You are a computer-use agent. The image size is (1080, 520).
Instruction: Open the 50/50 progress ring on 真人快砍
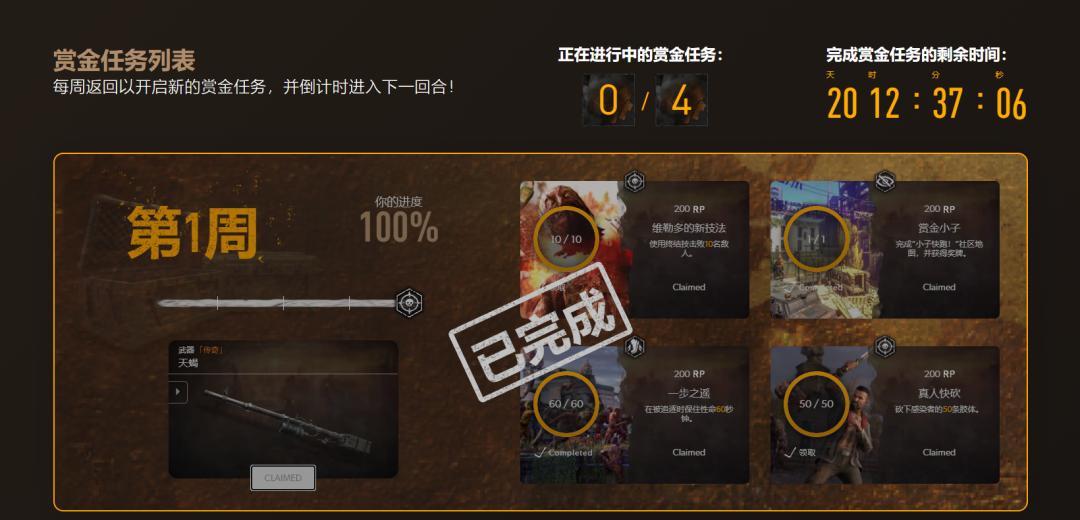pyautogui.click(x=816, y=404)
